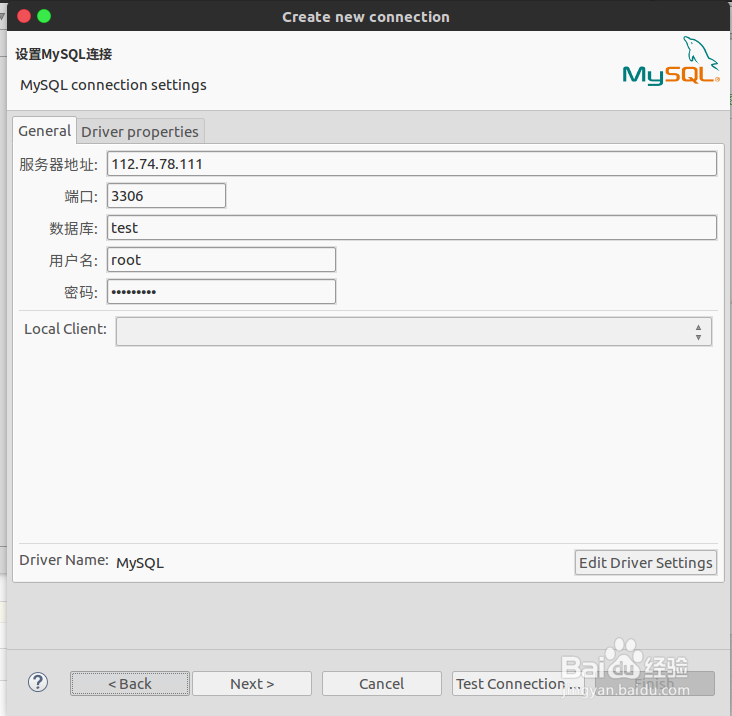Viewport: 732px width, 716px height.
Task: Focus the server address field 112.74.78.111
Action: [411, 164]
